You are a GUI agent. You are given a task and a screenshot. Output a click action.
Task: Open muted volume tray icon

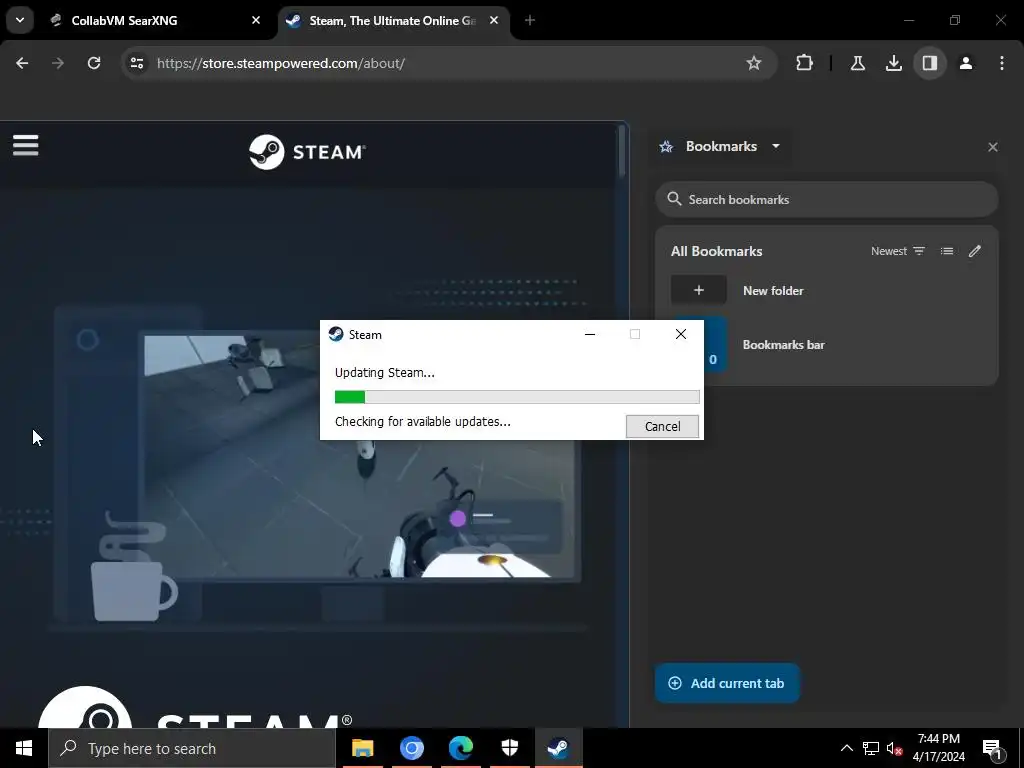[x=894, y=748]
